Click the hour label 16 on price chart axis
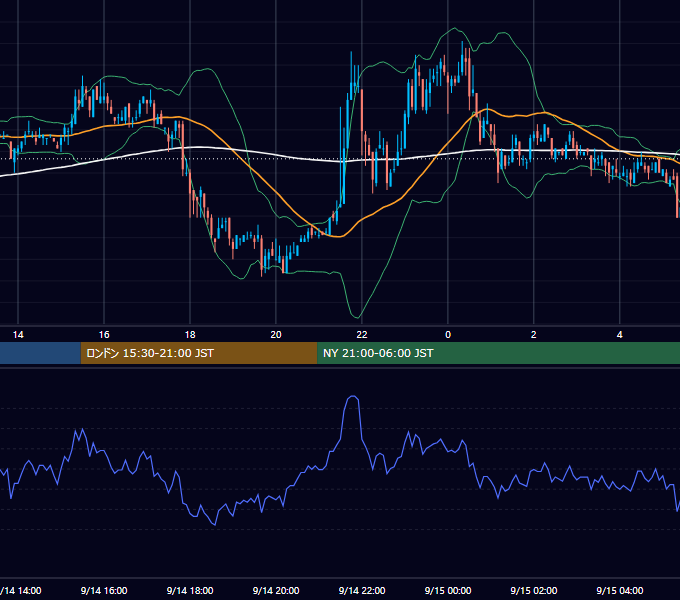Viewport: 680px width, 600px height. [104, 335]
